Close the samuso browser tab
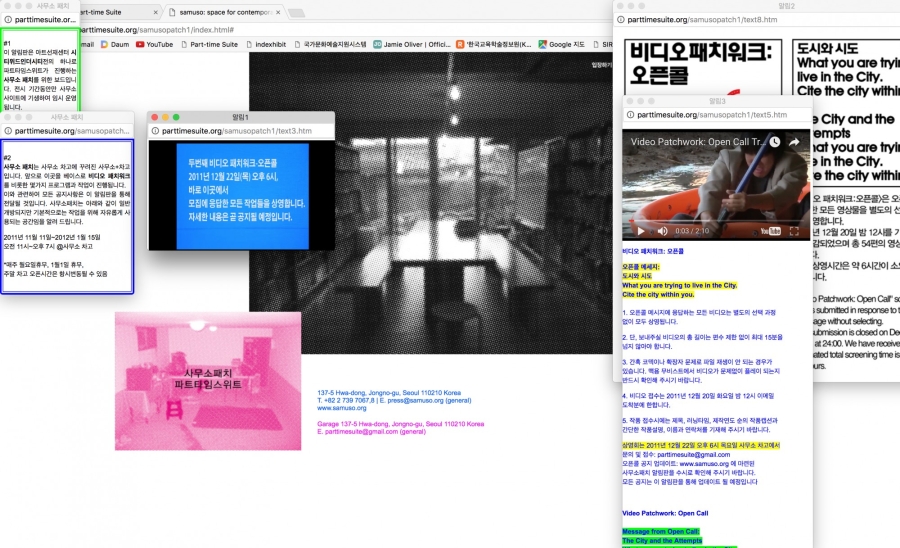The width and height of the screenshot is (900, 548). pos(277,14)
